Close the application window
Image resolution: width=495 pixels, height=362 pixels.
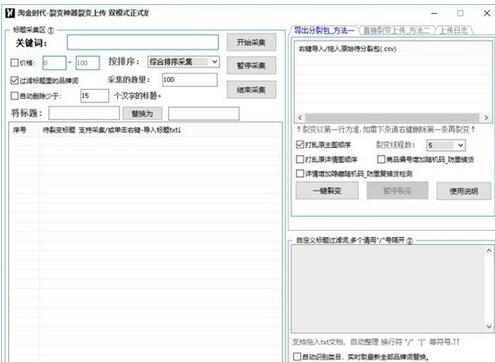tap(486, 13)
